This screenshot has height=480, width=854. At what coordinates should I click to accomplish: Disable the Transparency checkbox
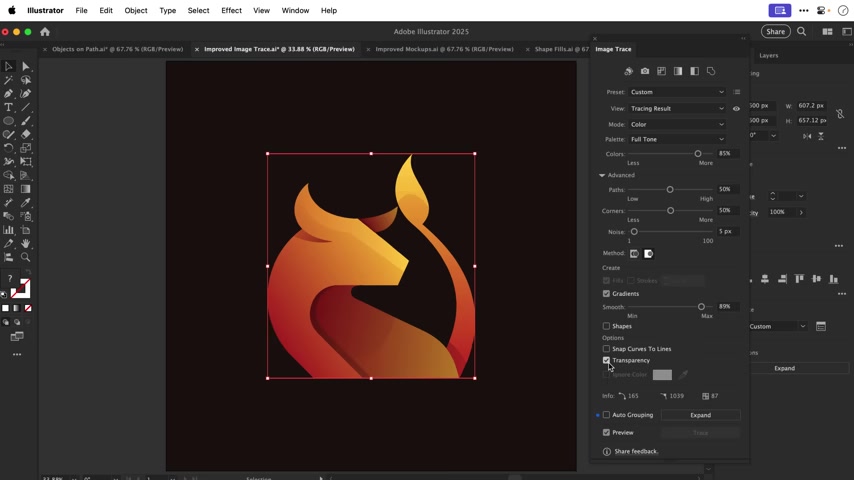(606, 360)
